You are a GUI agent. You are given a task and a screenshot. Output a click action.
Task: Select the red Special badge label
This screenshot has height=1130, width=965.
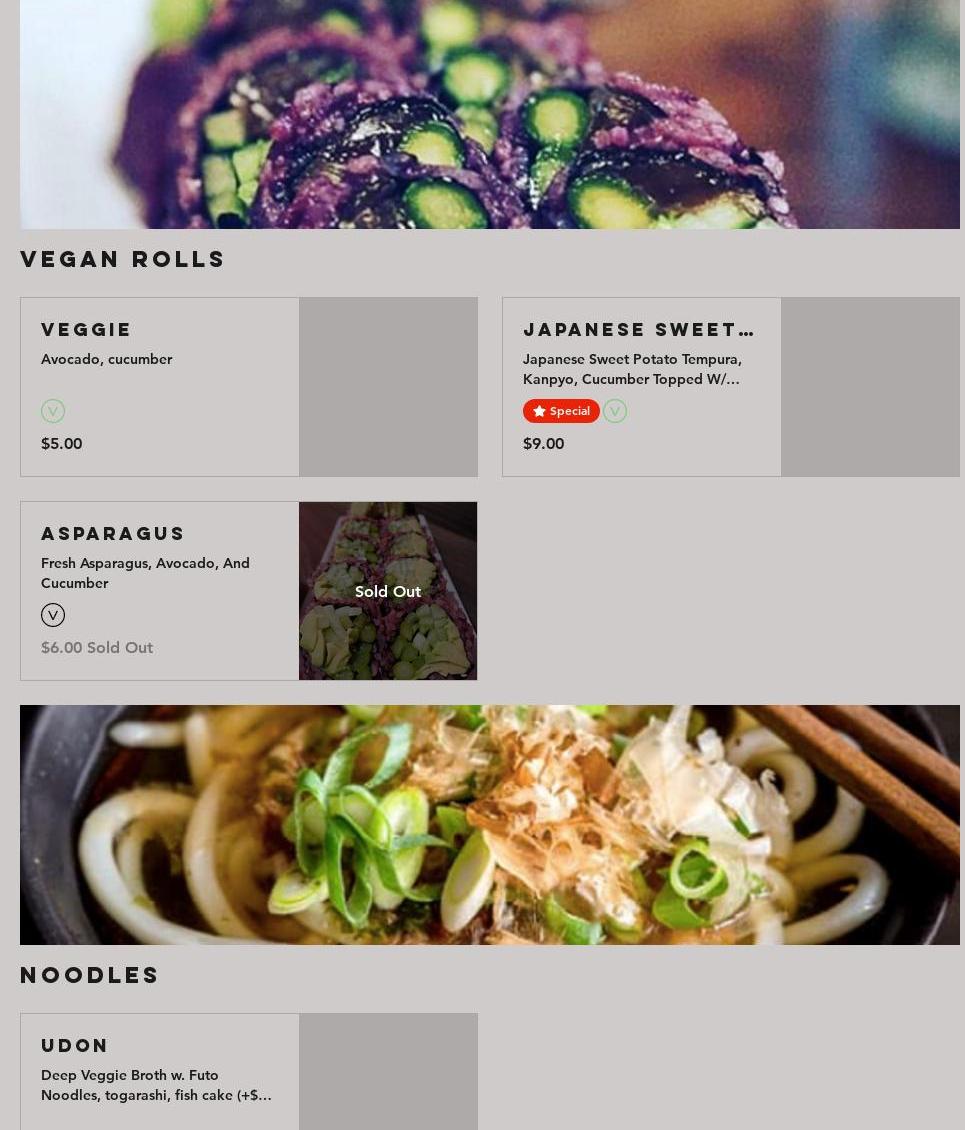pos(561,411)
